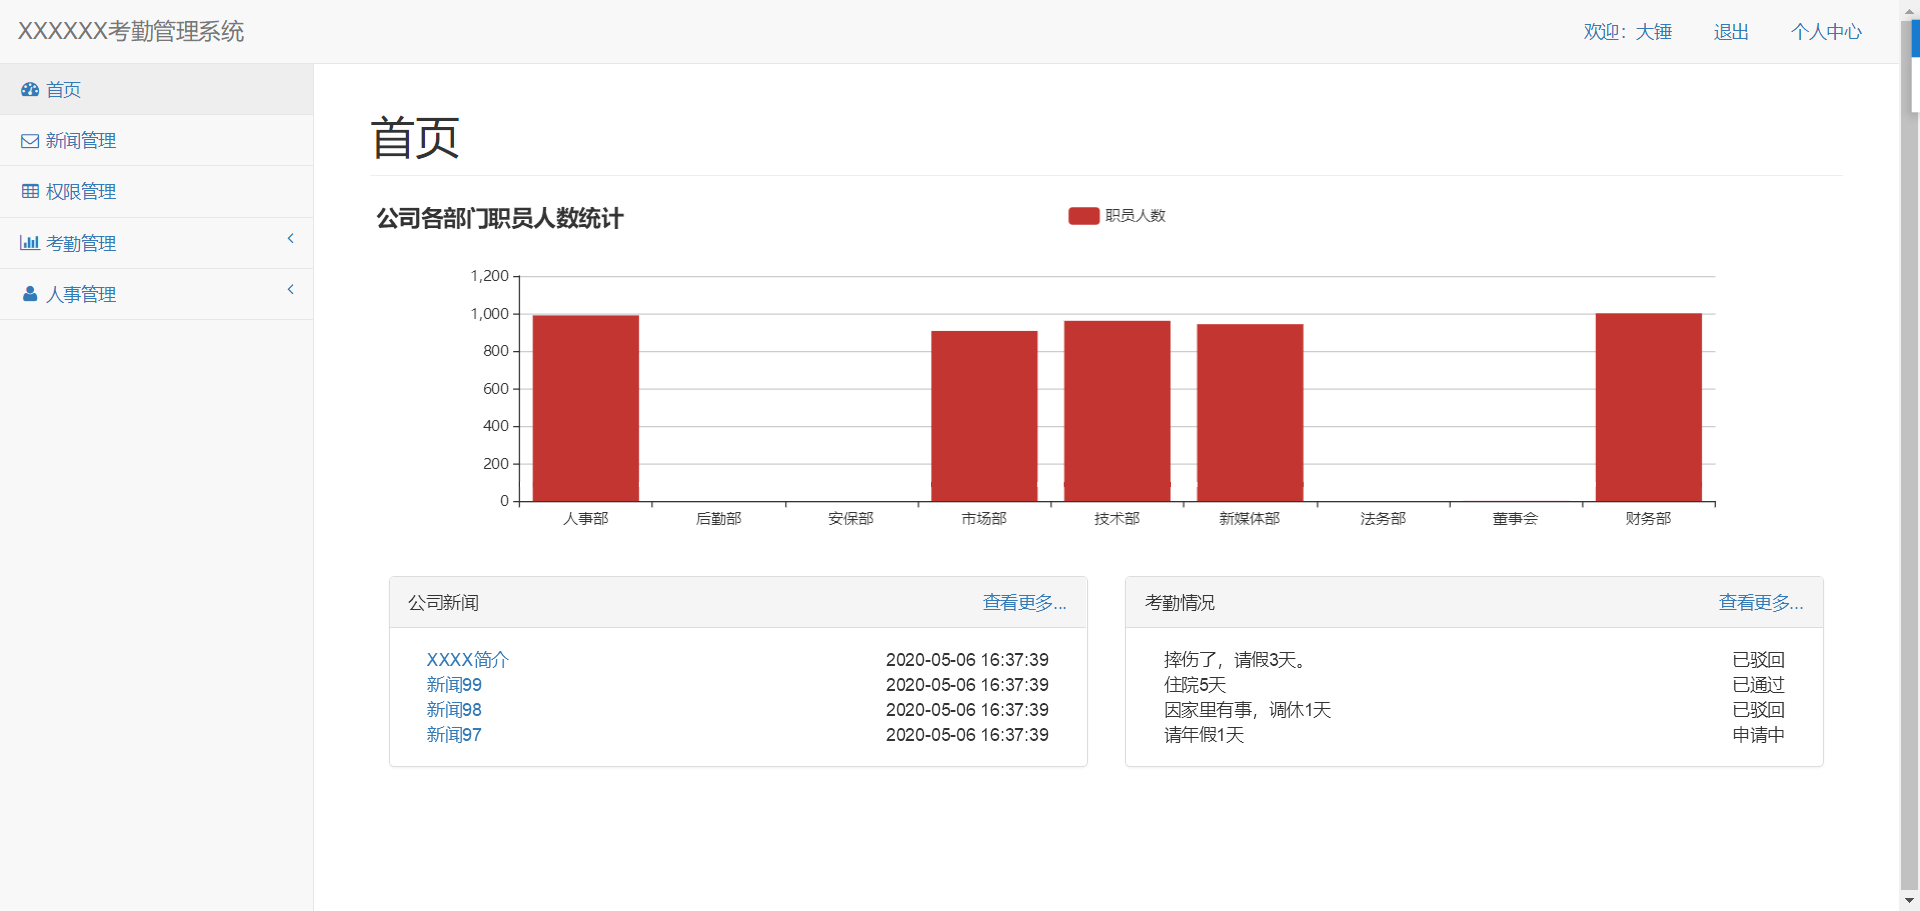Select 人事管理 sidebar menu label
Viewport: 1920px width, 911px height.
coord(81,294)
